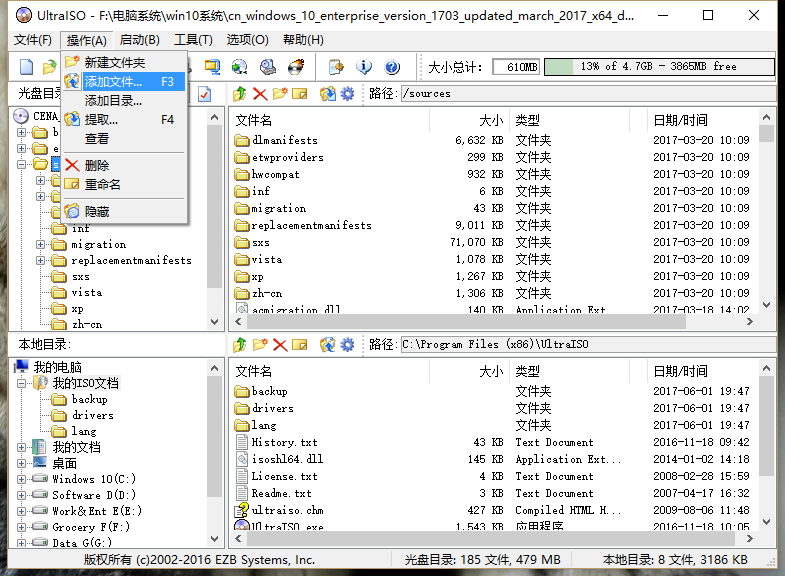Click the red delete X in image pane toolbar
This screenshot has width=785, height=576.
tap(260, 94)
